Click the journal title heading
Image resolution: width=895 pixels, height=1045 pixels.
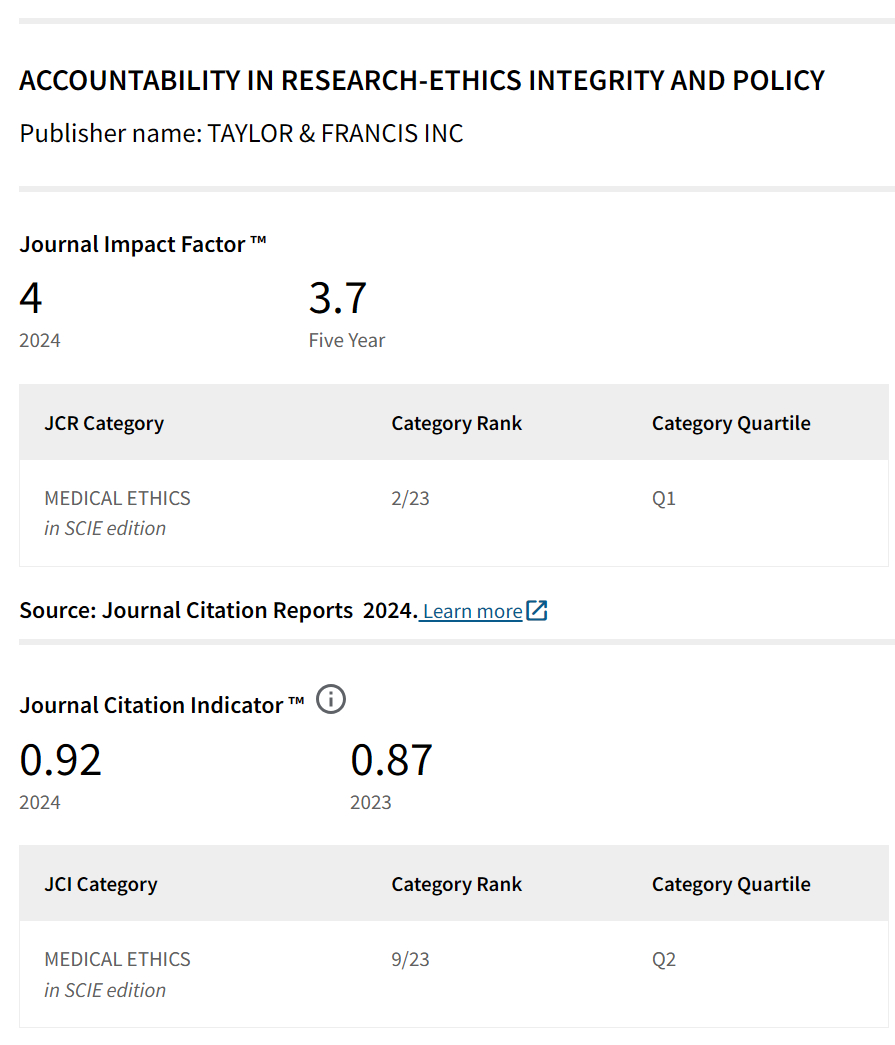click(422, 81)
